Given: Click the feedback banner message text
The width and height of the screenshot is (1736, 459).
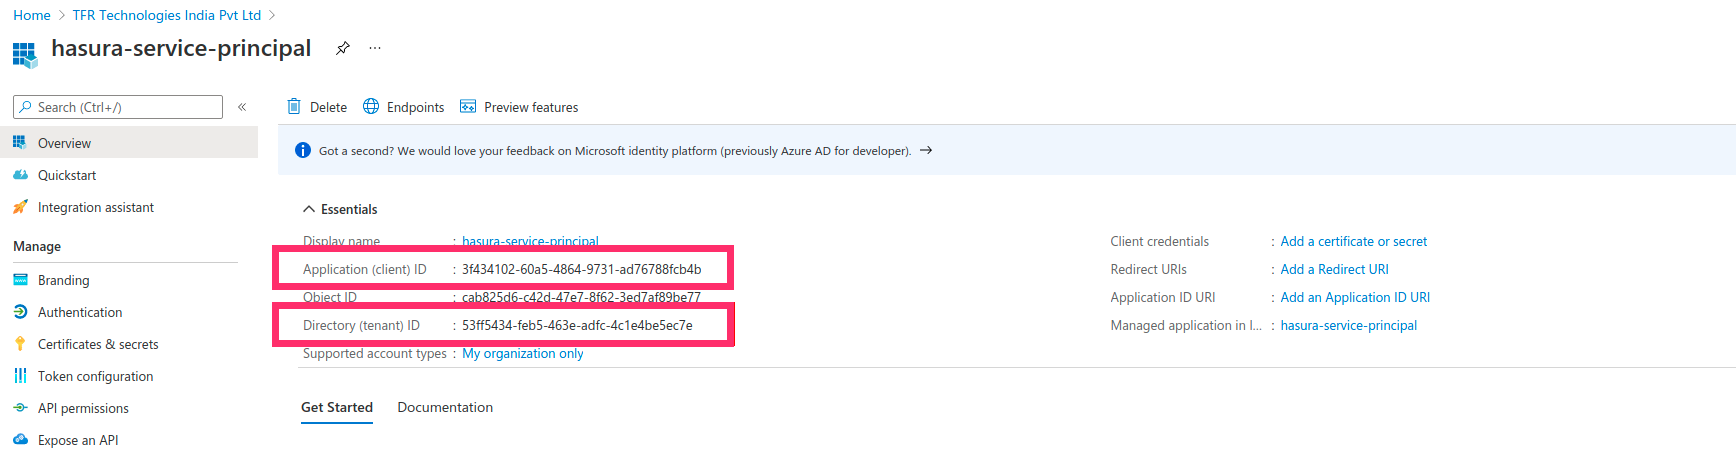Looking at the screenshot, I should [x=615, y=151].
